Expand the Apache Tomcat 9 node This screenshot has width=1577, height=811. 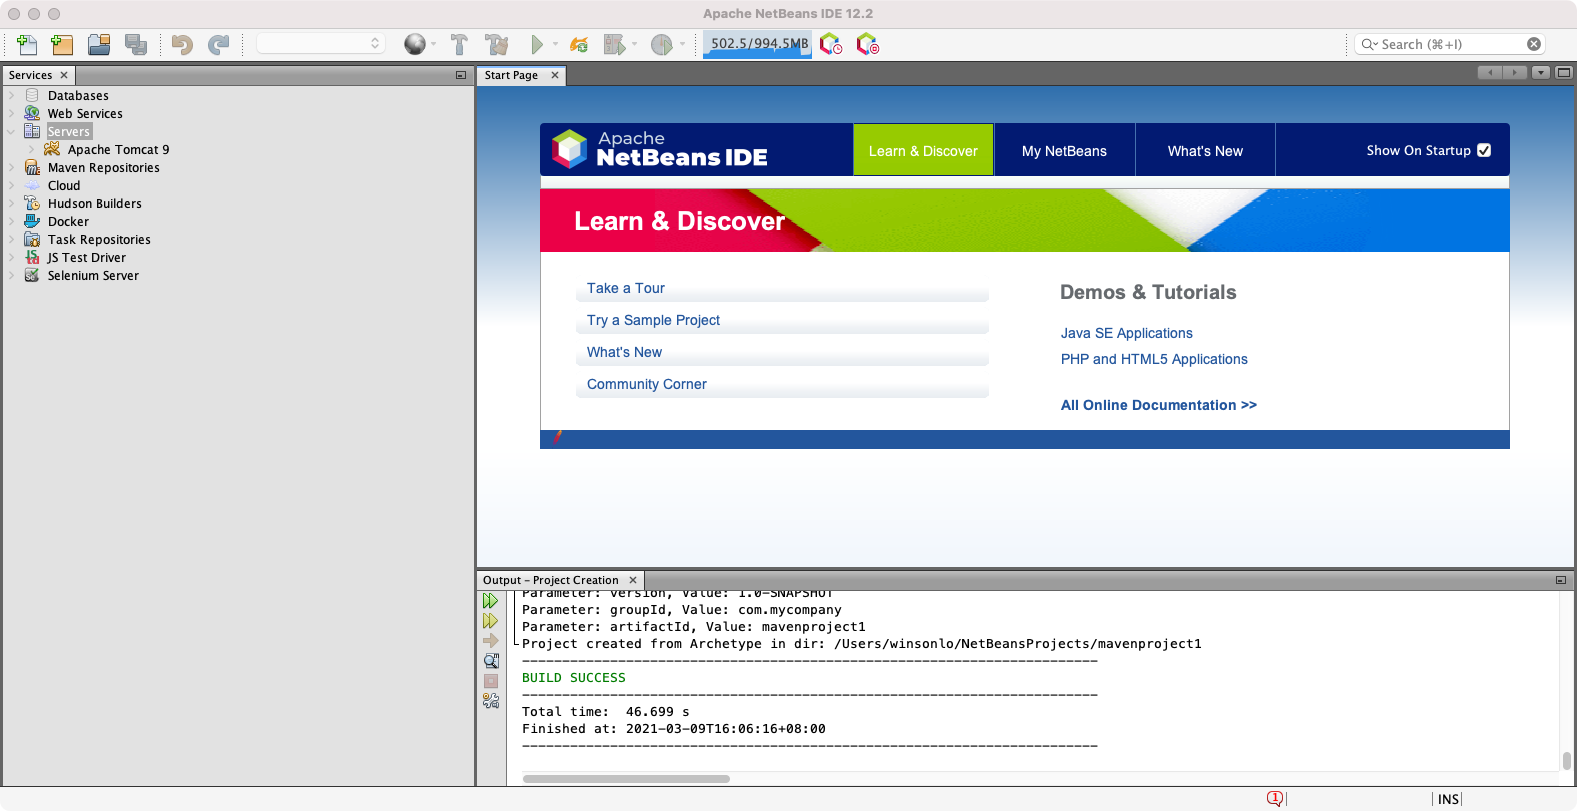pos(31,150)
